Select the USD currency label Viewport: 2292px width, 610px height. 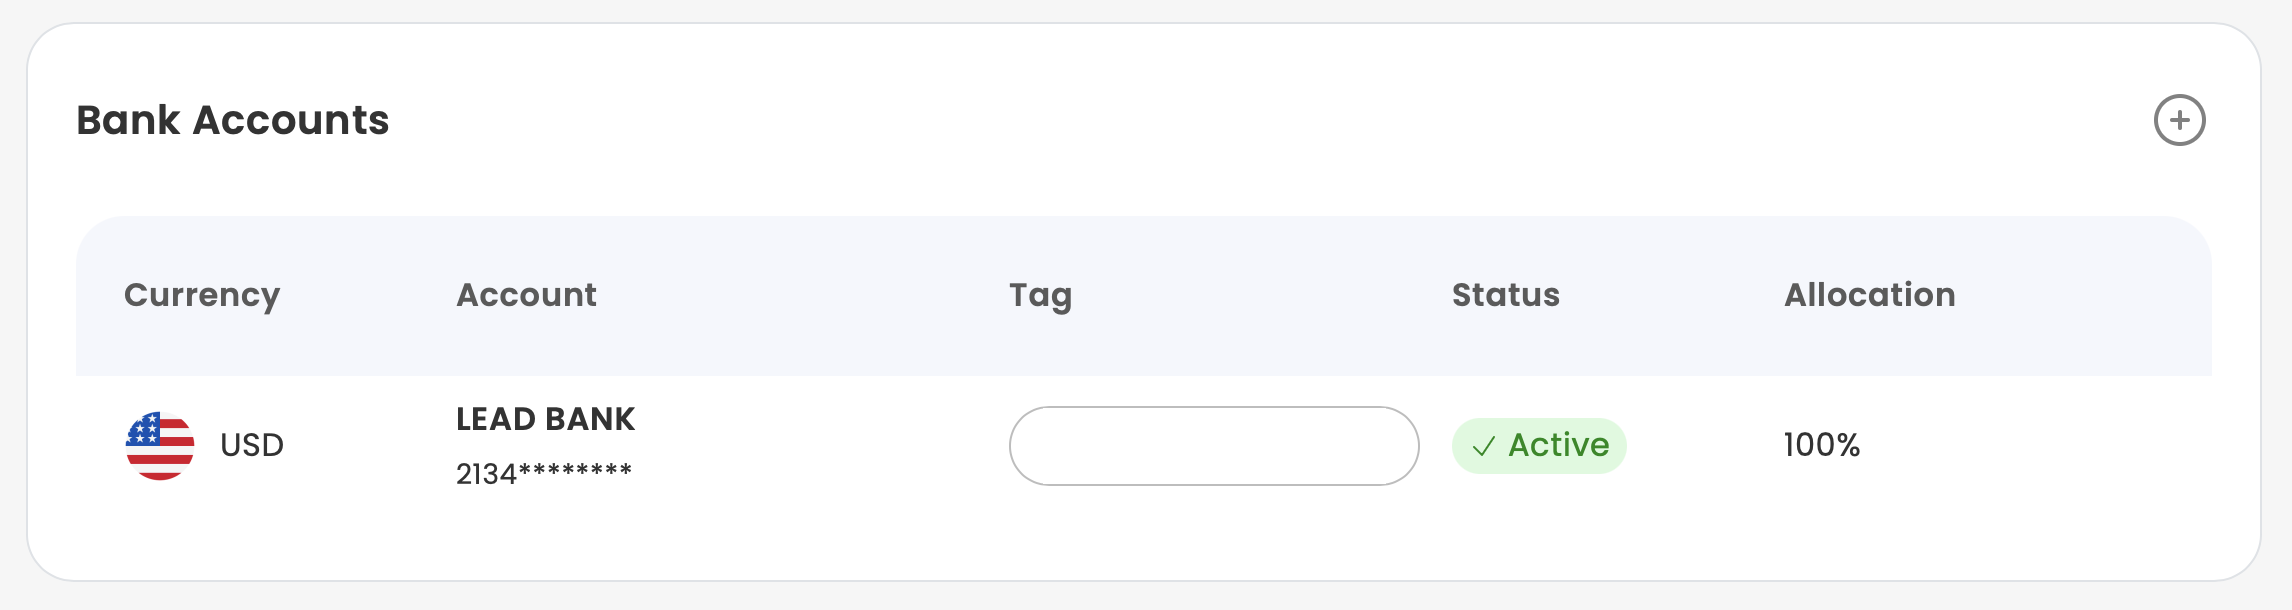pos(252,445)
